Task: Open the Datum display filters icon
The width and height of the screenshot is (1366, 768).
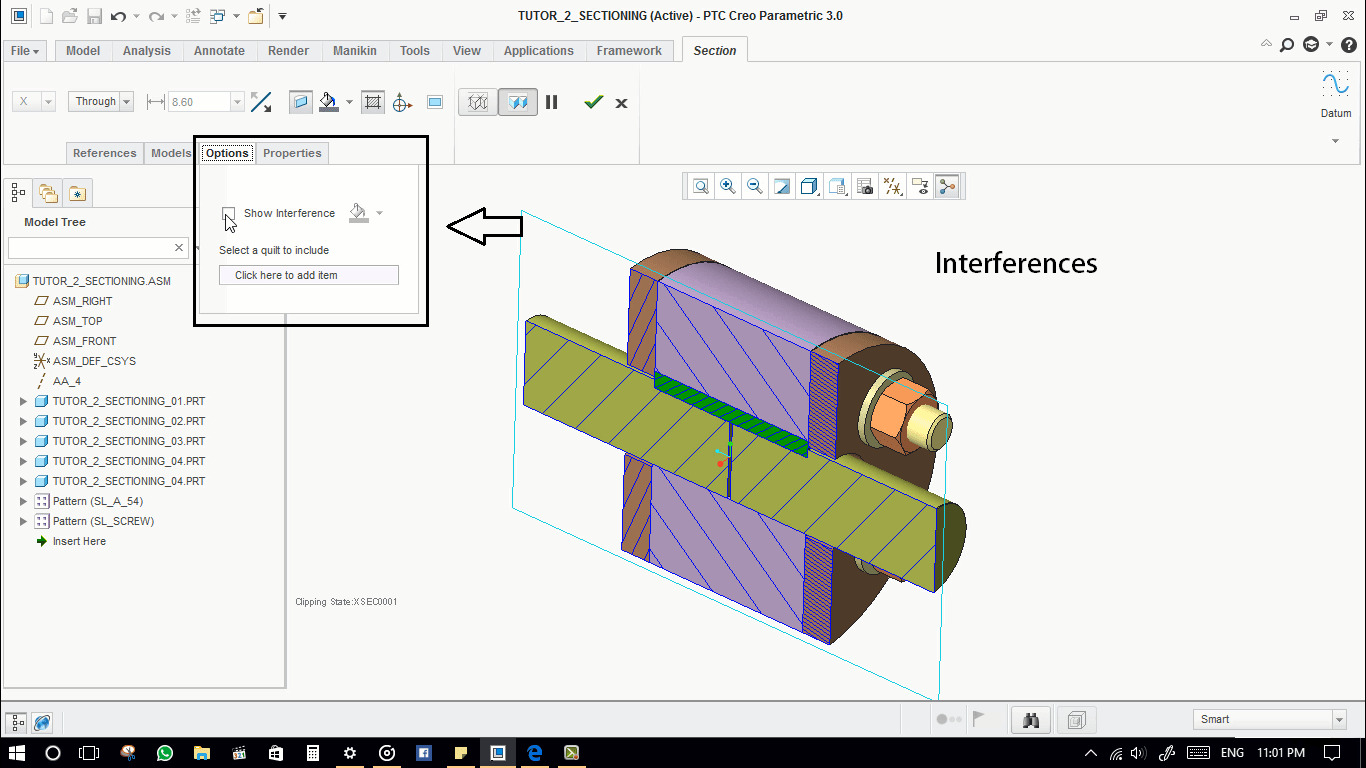Action: pyautogui.click(x=892, y=186)
